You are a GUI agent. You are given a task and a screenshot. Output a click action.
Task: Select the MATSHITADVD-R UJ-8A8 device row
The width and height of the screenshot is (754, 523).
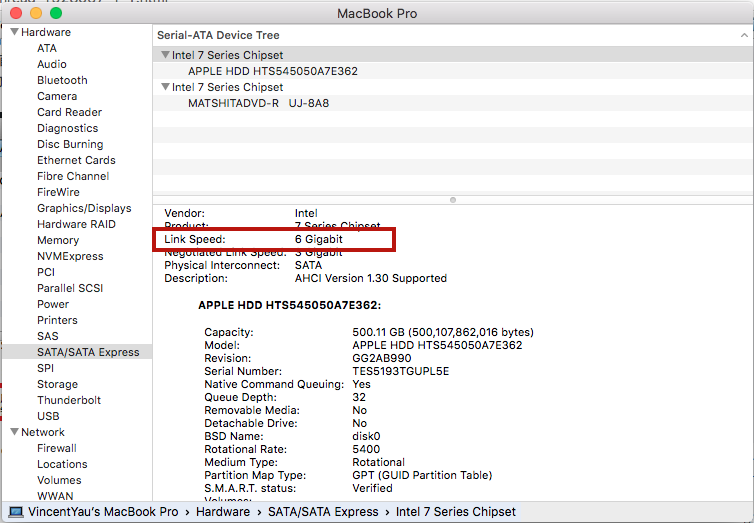(452, 103)
